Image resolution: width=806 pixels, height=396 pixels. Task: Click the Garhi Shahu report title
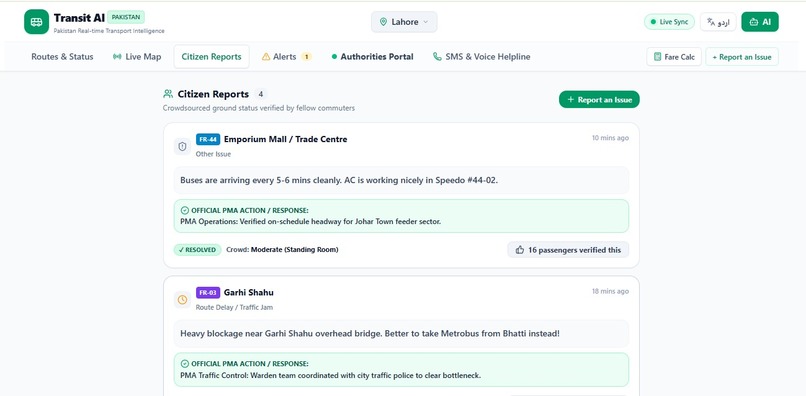tap(249, 293)
